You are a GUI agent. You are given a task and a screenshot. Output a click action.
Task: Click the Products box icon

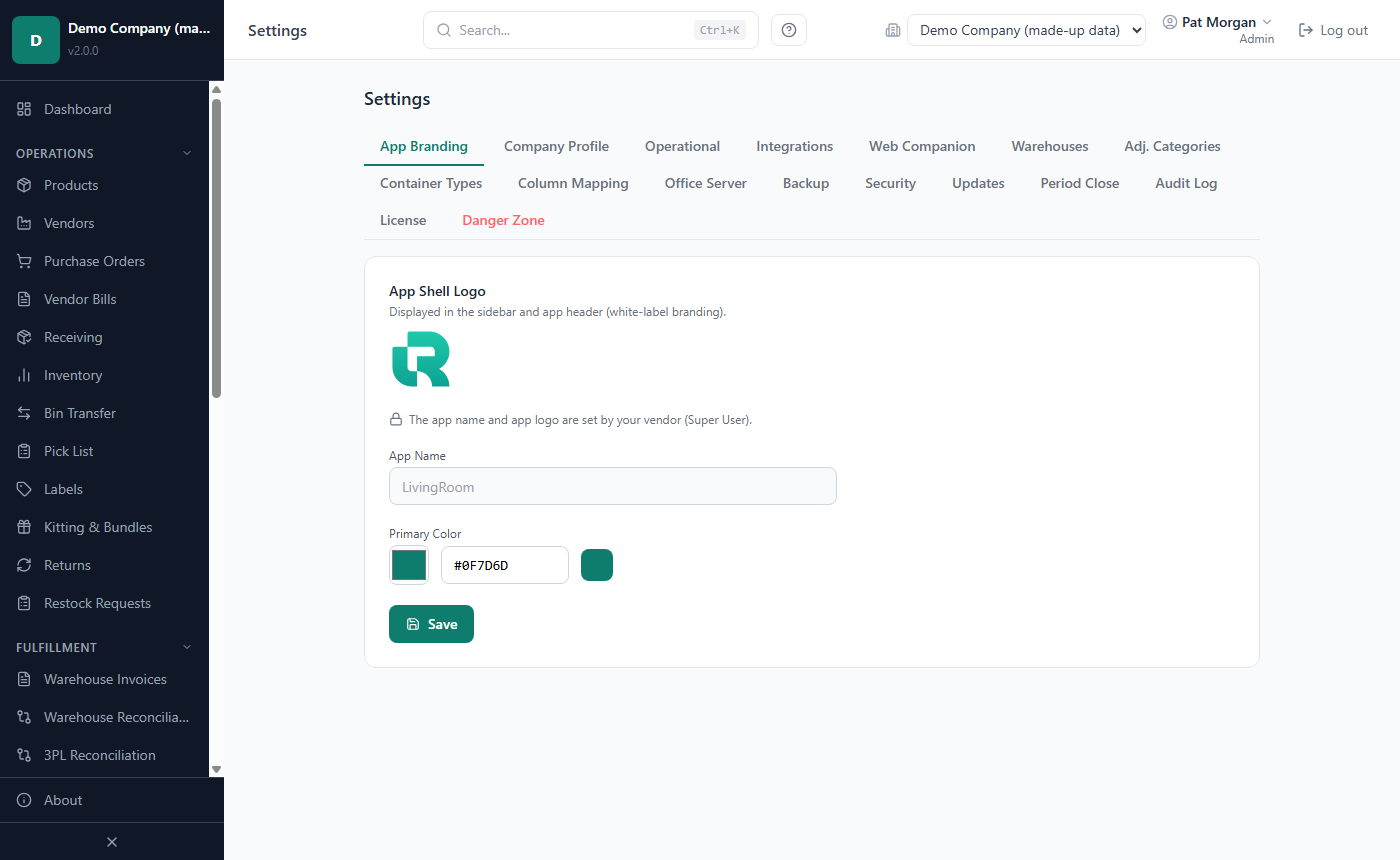[24, 185]
